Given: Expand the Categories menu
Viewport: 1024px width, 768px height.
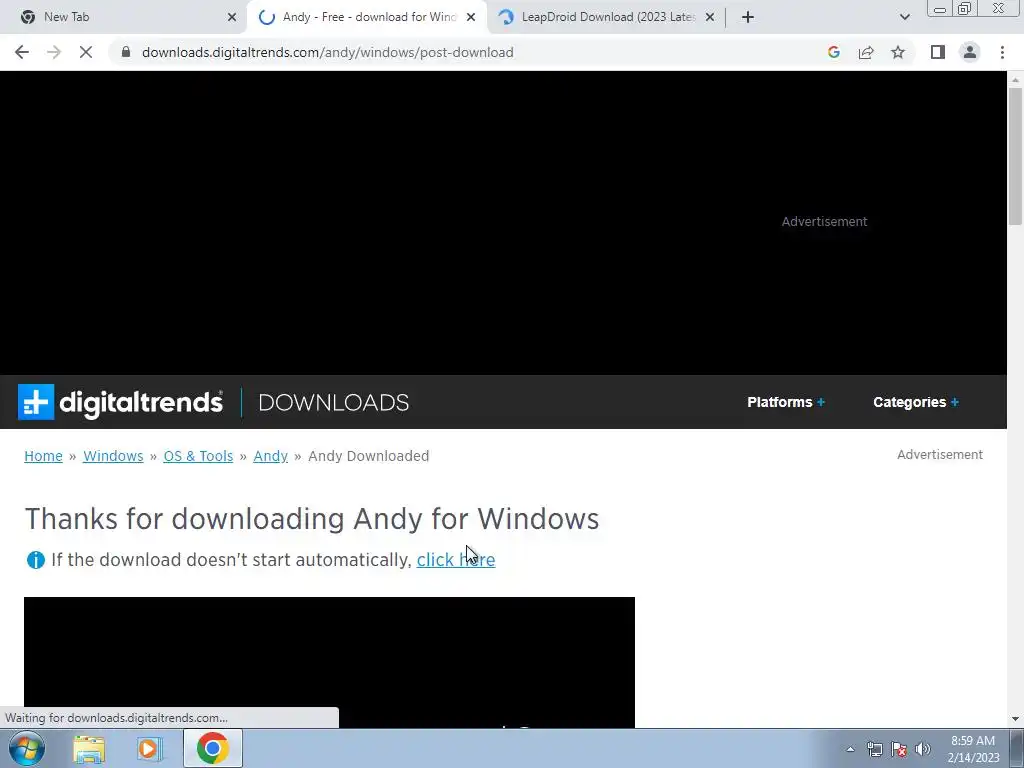Looking at the screenshot, I should tap(916, 402).
